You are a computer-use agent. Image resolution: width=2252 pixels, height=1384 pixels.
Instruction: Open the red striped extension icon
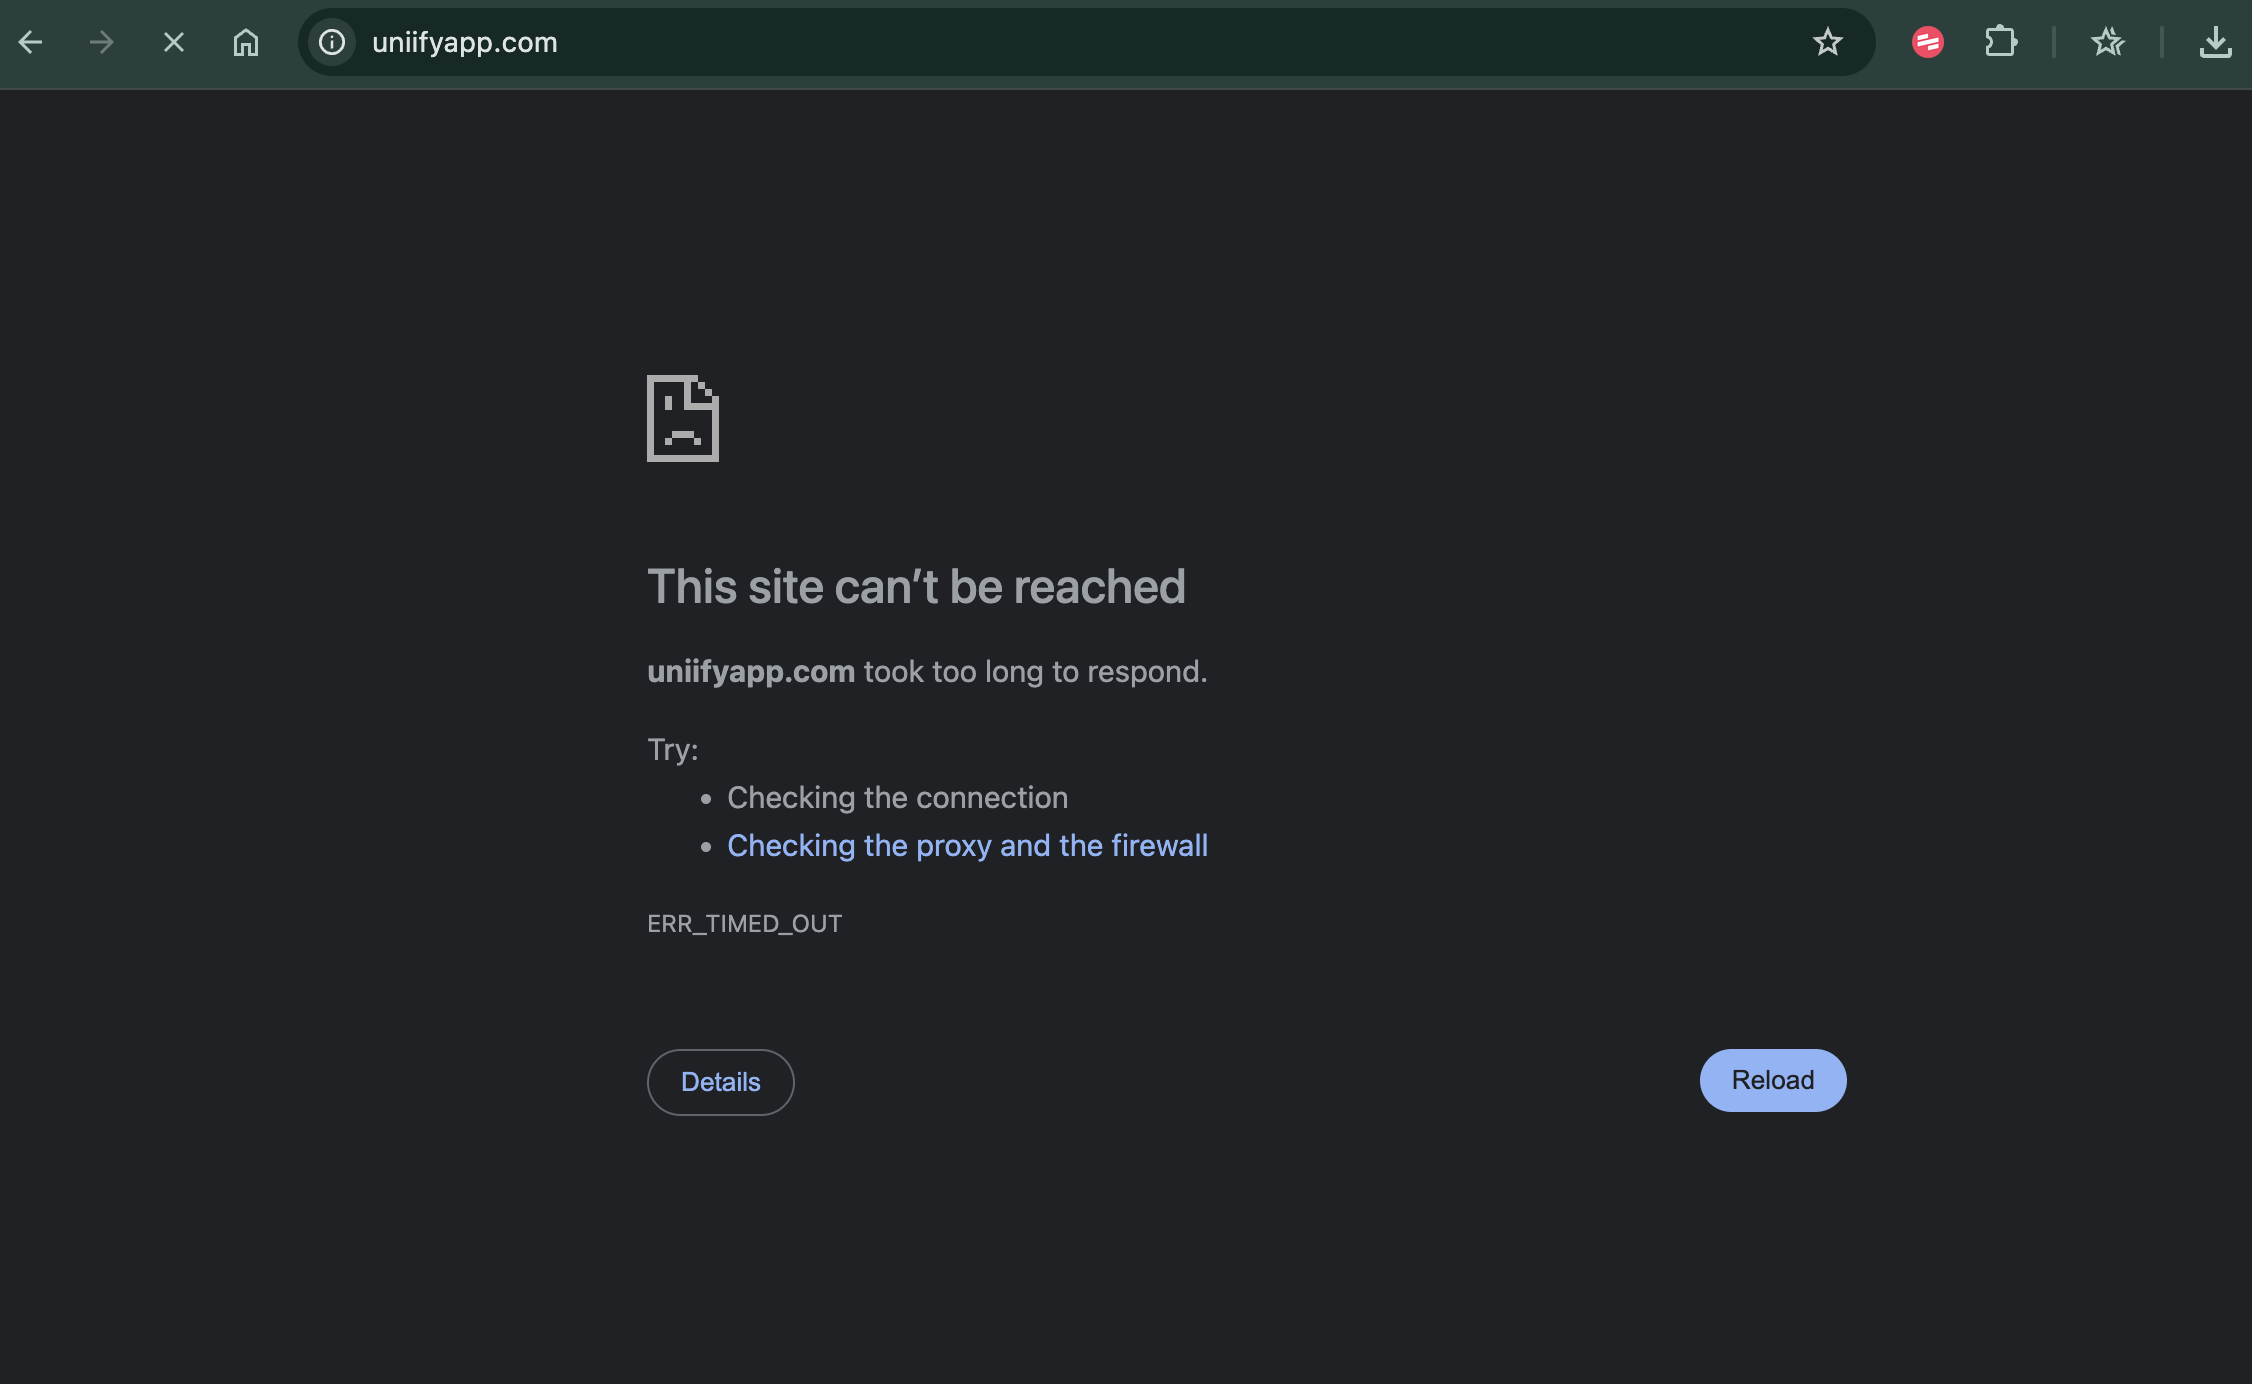(x=1927, y=42)
